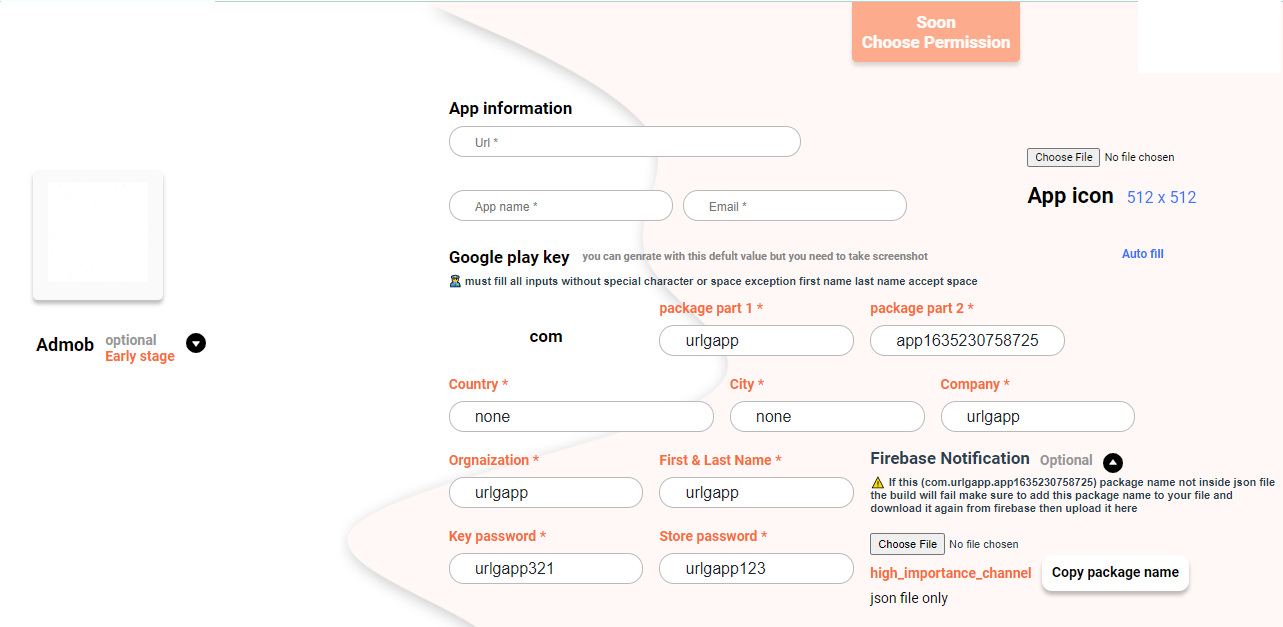Click the app icon preview thumbnail
Screen dimensions: 1283x627
[x=98, y=235]
